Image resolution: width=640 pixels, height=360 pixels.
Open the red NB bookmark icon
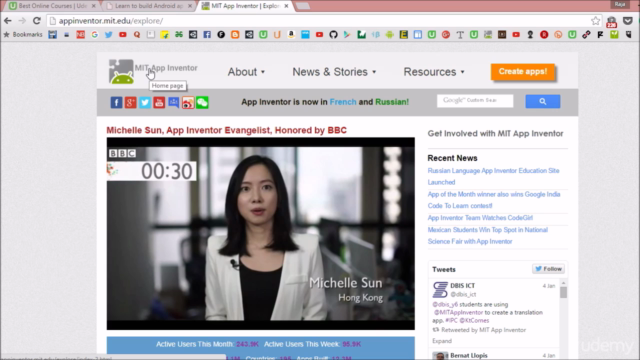click(80, 35)
